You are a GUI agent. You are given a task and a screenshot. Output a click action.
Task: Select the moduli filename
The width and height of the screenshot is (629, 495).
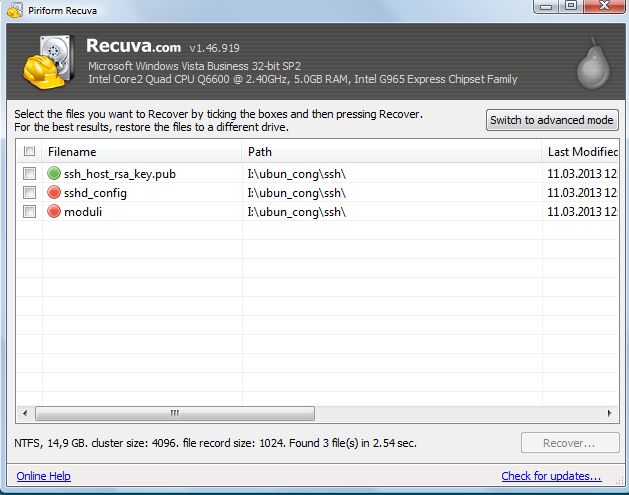83,211
